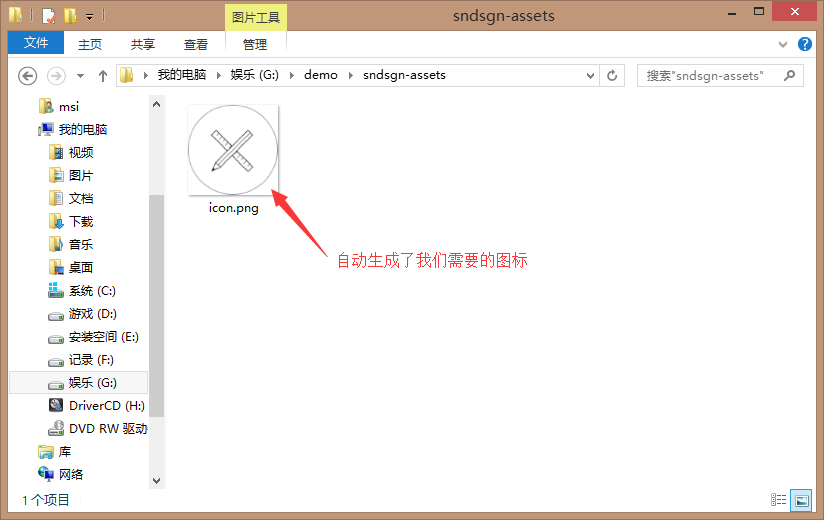
Task: Click the search magnifier icon
Action: [789, 76]
